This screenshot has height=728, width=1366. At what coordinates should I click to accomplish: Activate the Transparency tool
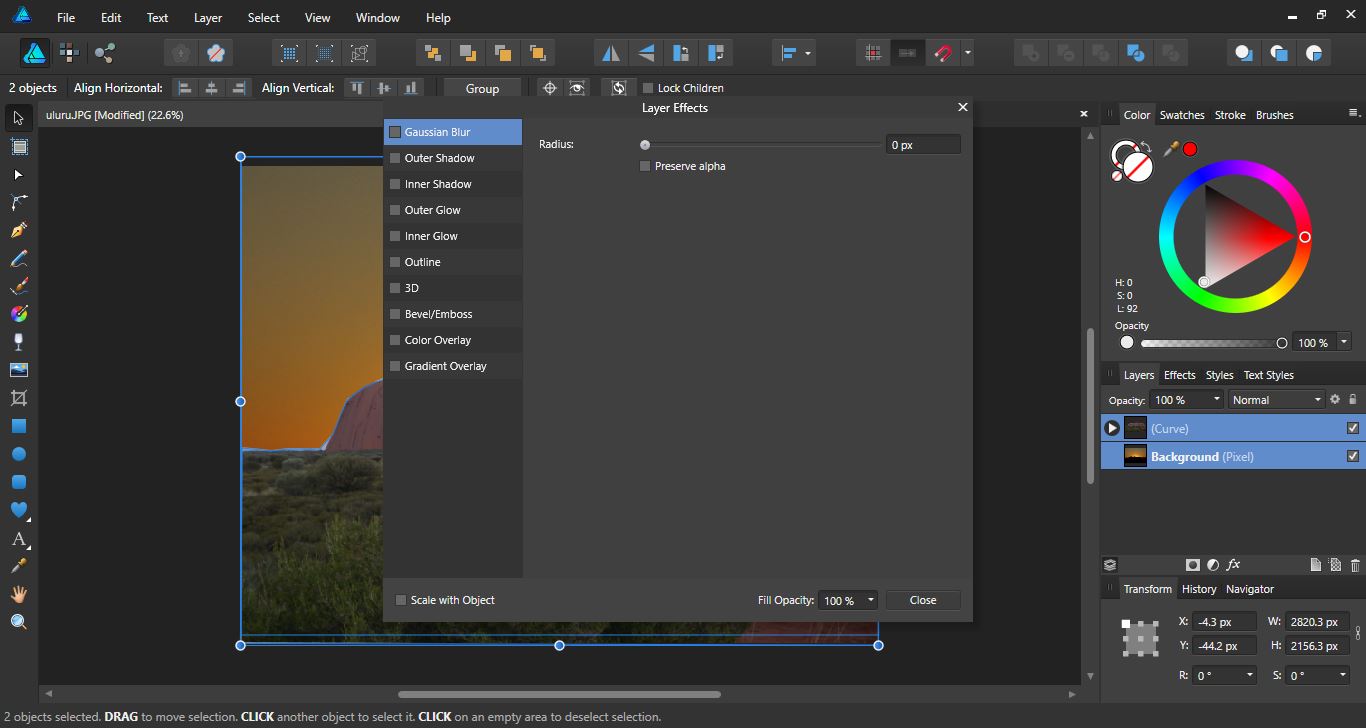[x=16, y=341]
